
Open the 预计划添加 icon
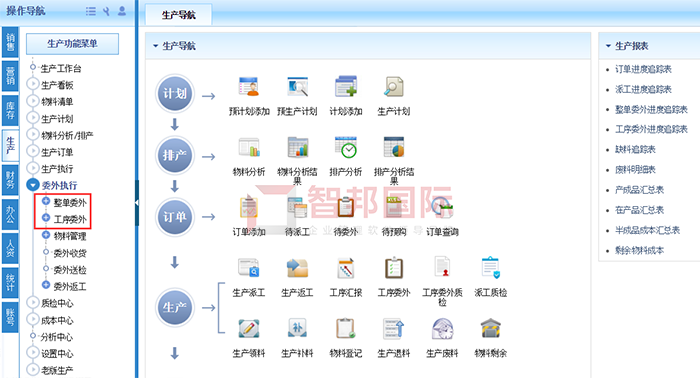(249, 87)
